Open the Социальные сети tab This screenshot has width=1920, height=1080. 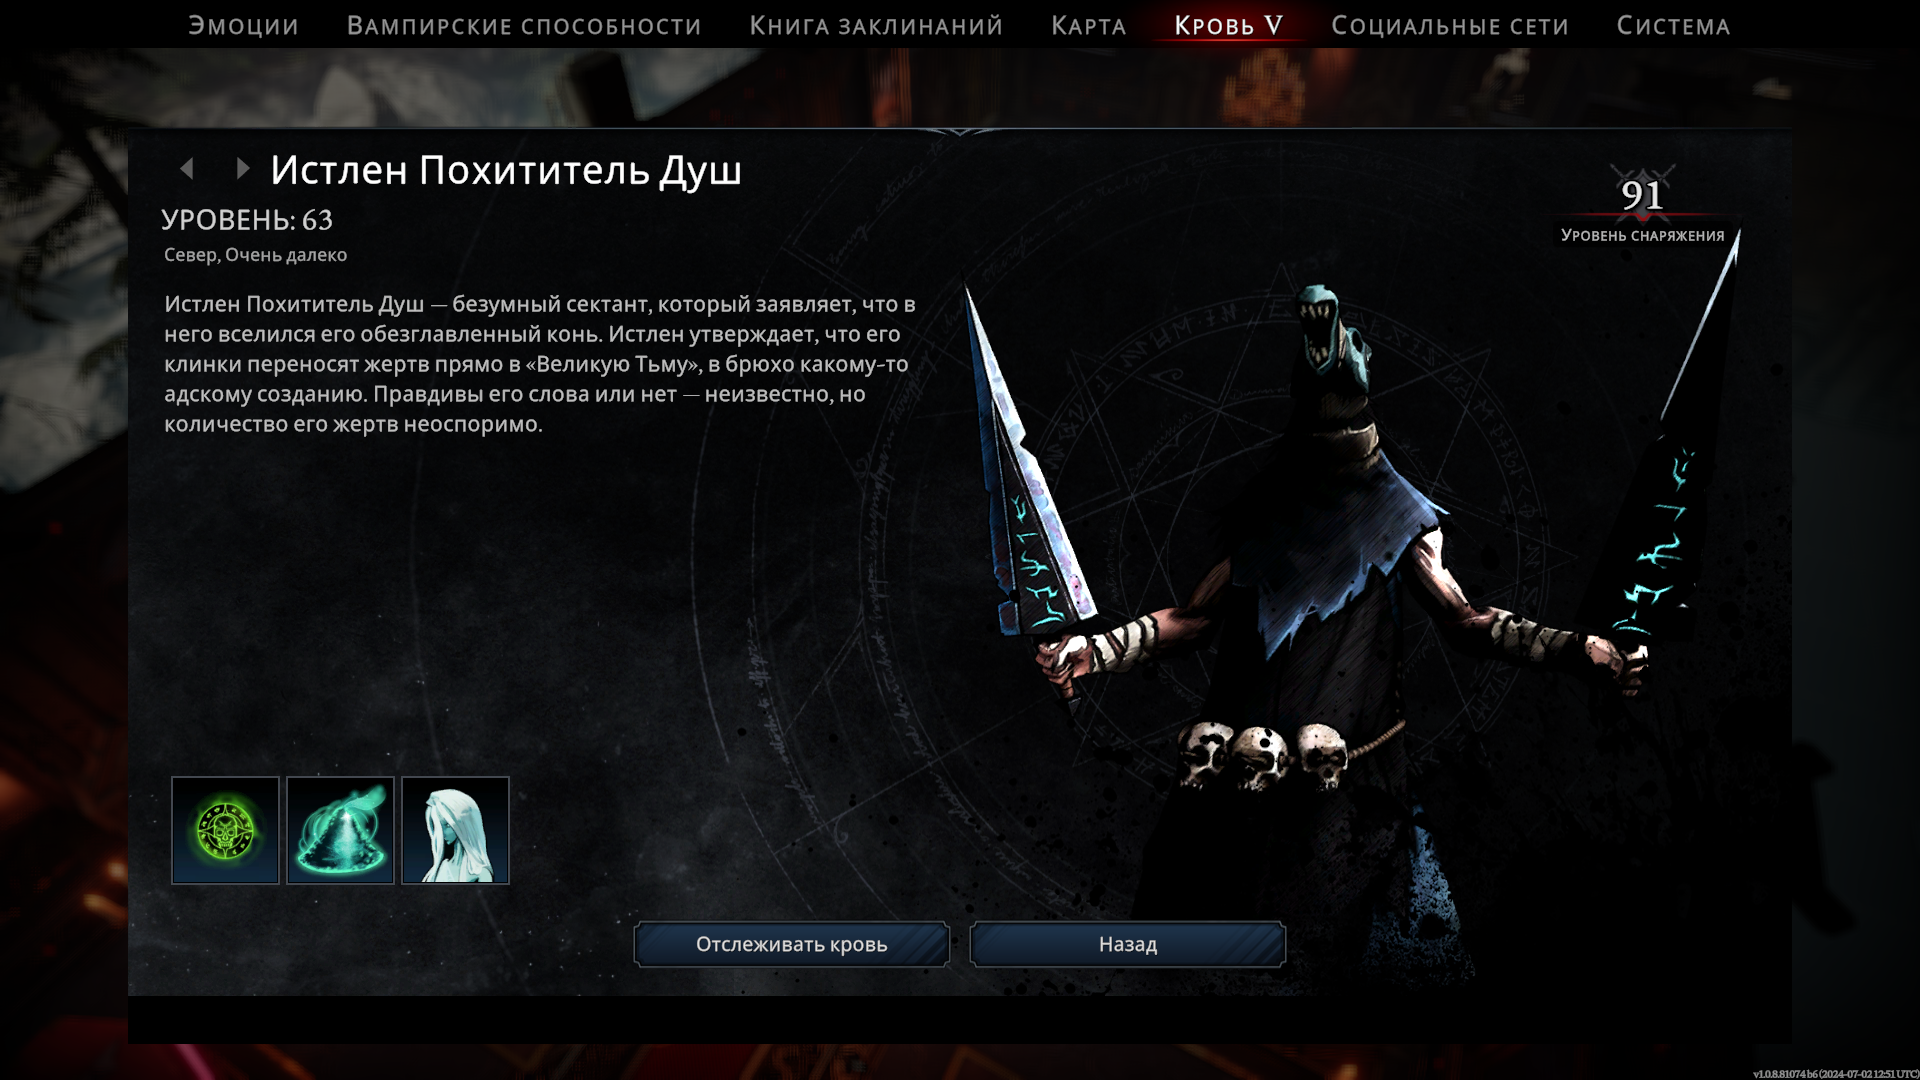click(x=1449, y=26)
